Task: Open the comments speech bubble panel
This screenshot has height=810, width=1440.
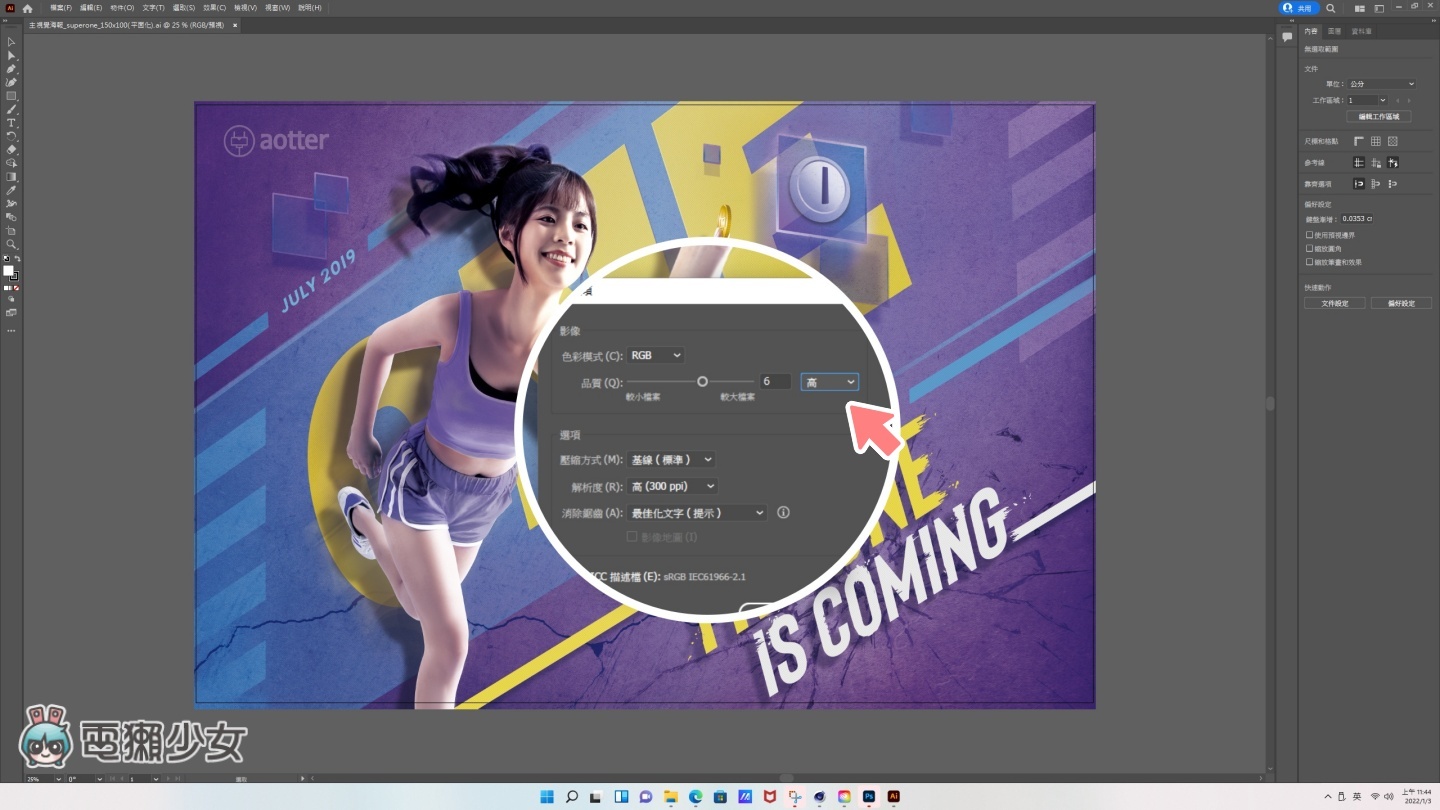Action: pyautogui.click(x=1287, y=37)
